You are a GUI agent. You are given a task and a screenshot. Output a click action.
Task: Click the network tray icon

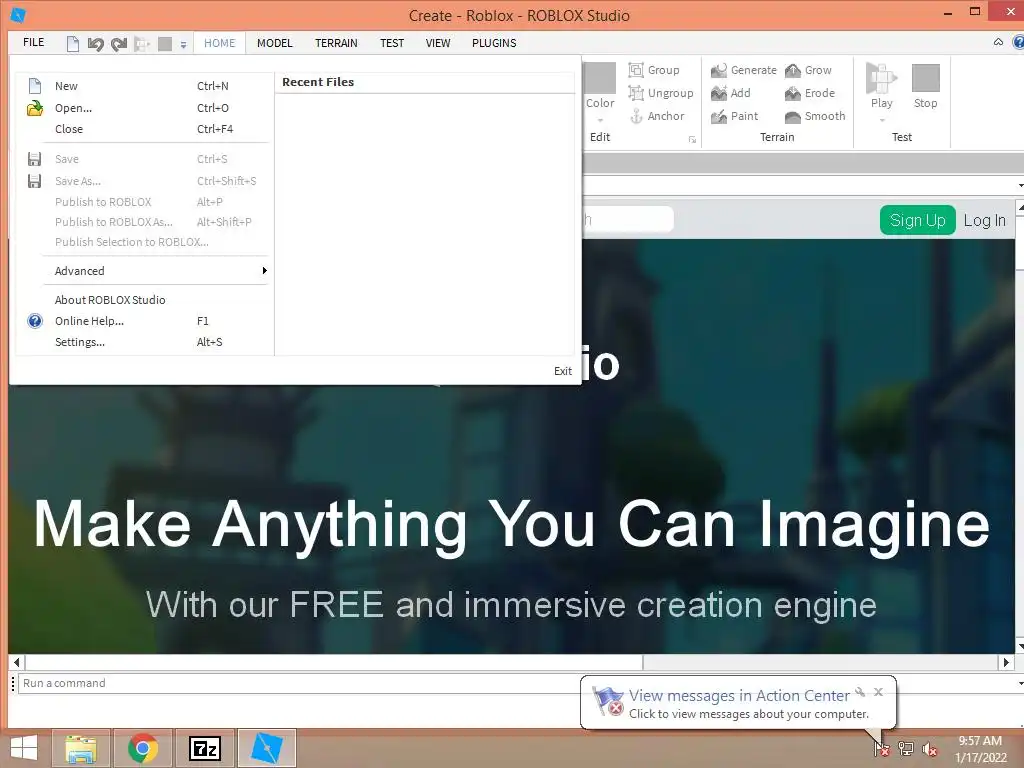(906, 749)
